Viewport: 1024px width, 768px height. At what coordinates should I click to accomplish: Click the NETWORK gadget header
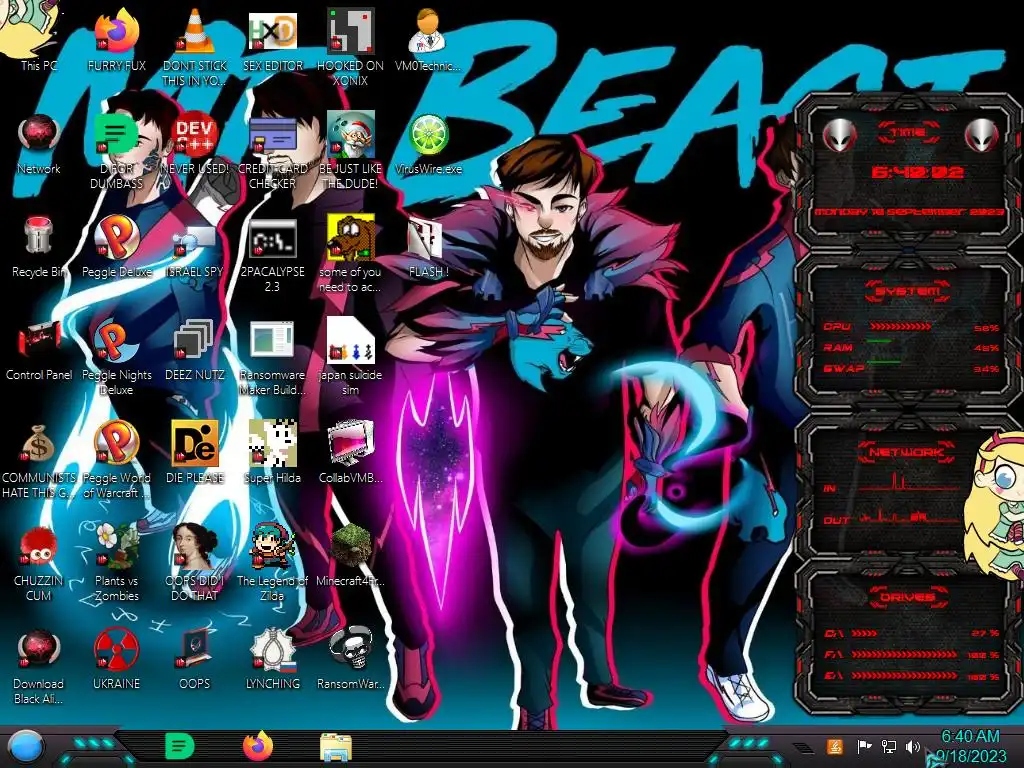point(908,451)
